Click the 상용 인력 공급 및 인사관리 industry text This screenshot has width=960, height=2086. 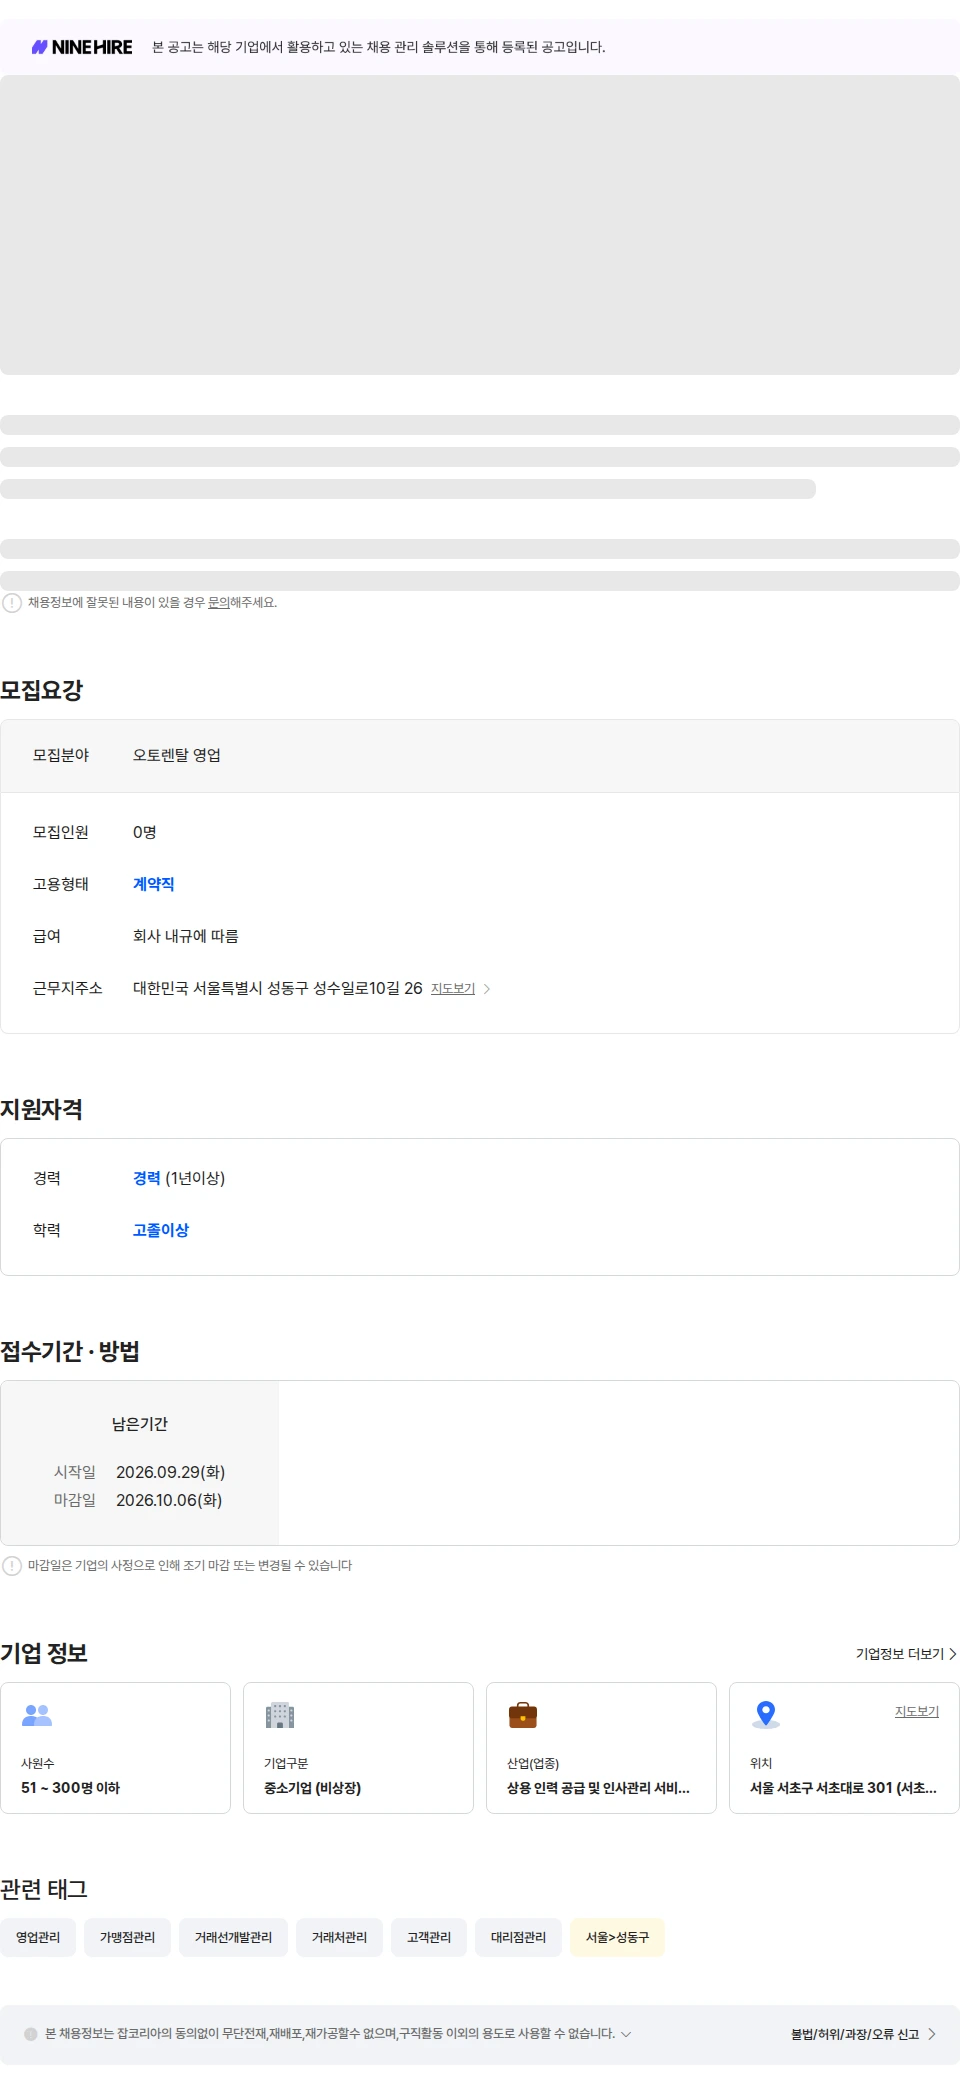(598, 1788)
